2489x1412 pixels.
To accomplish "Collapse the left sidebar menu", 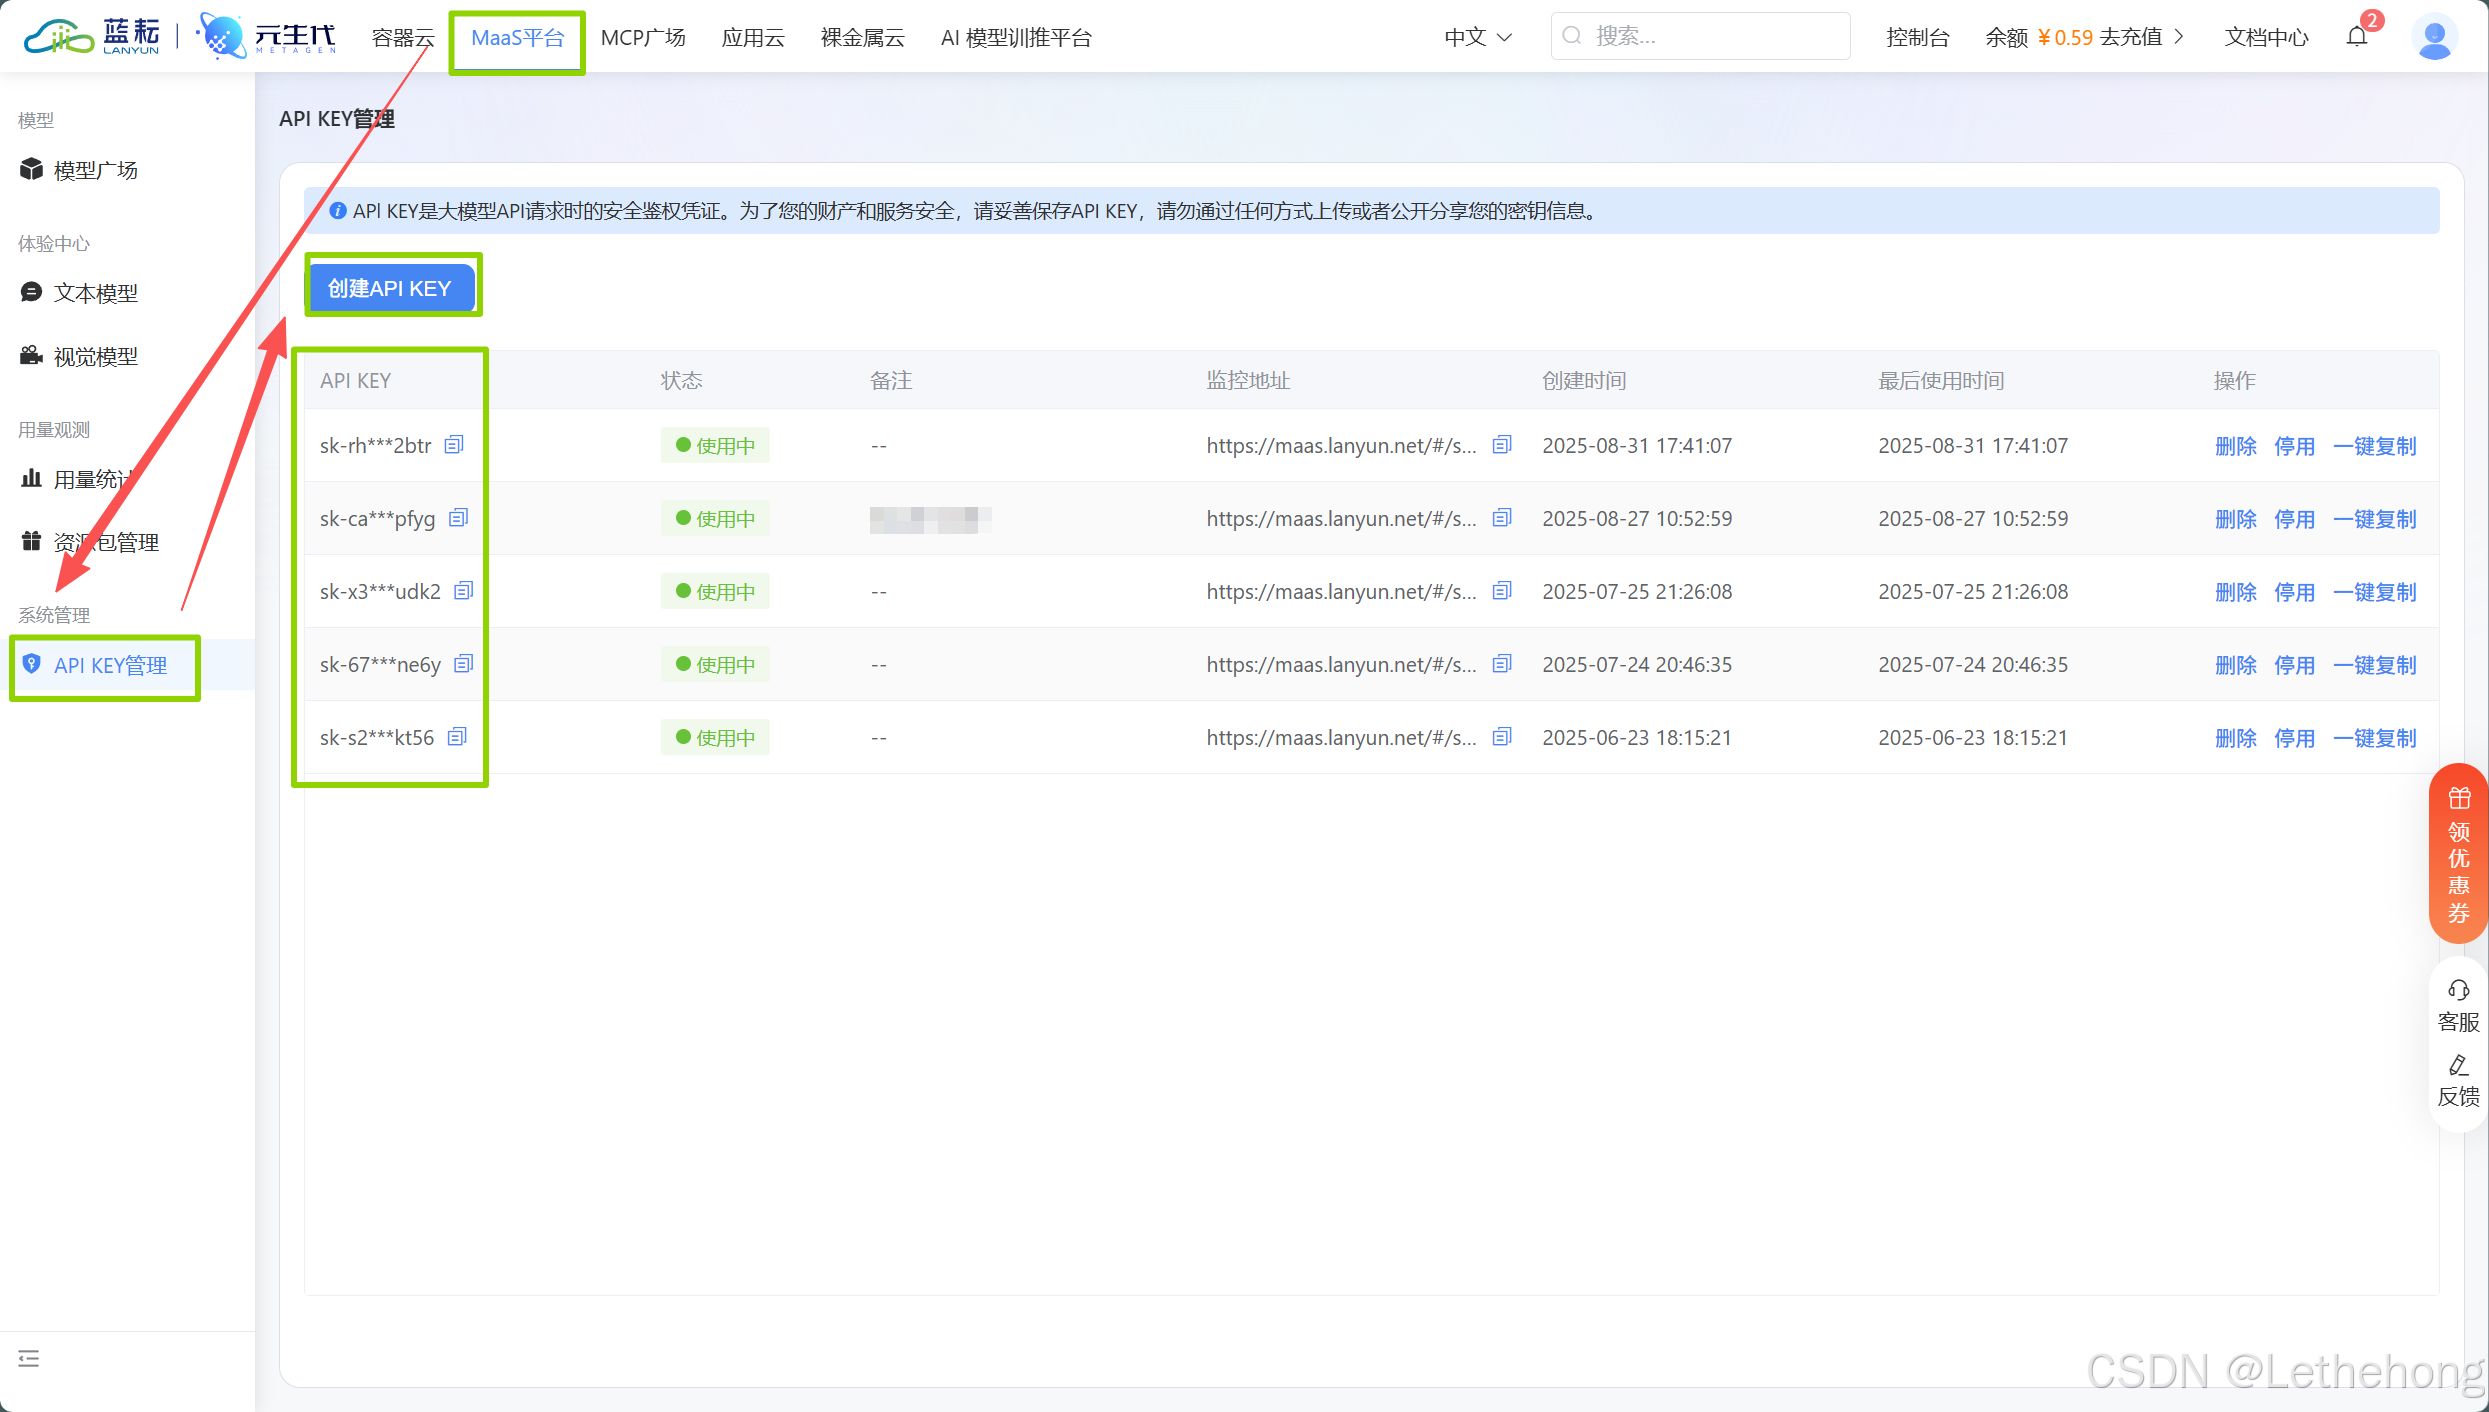I will (29, 1358).
